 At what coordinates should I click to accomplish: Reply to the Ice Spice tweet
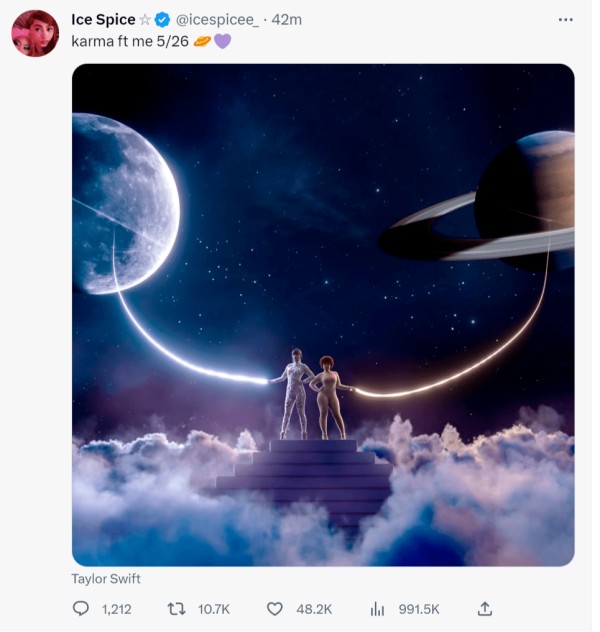[x=81, y=608]
